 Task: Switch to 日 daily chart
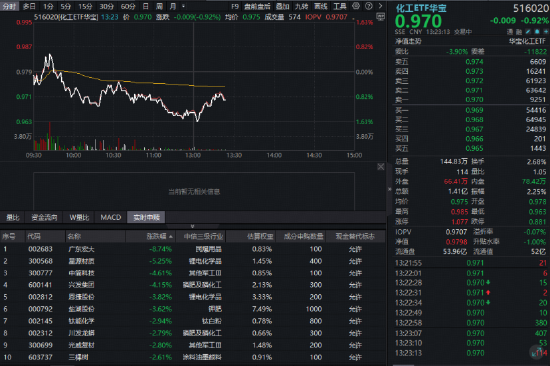click(146, 6)
